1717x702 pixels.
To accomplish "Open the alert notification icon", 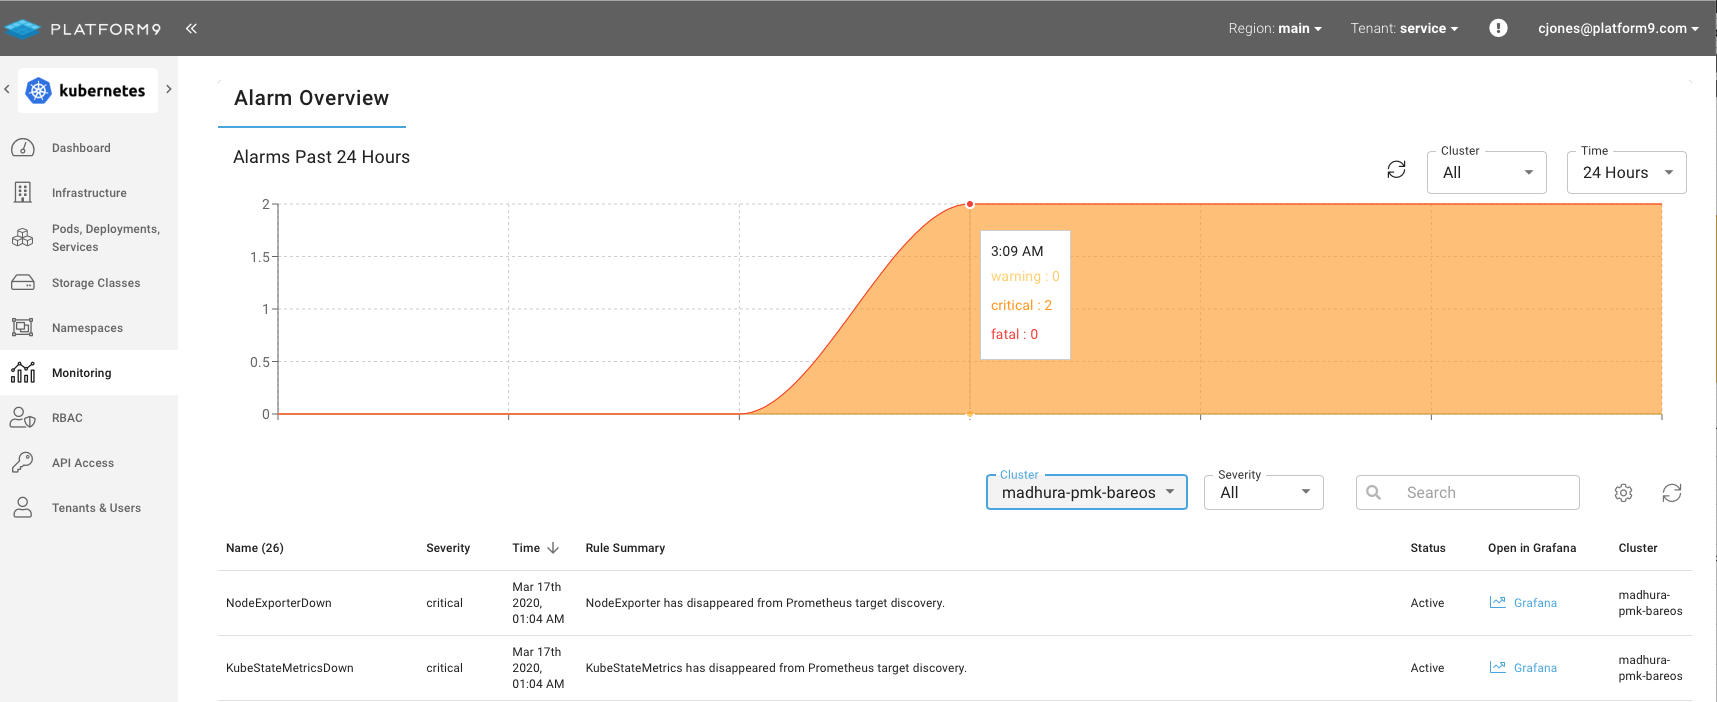I will coord(1497,28).
